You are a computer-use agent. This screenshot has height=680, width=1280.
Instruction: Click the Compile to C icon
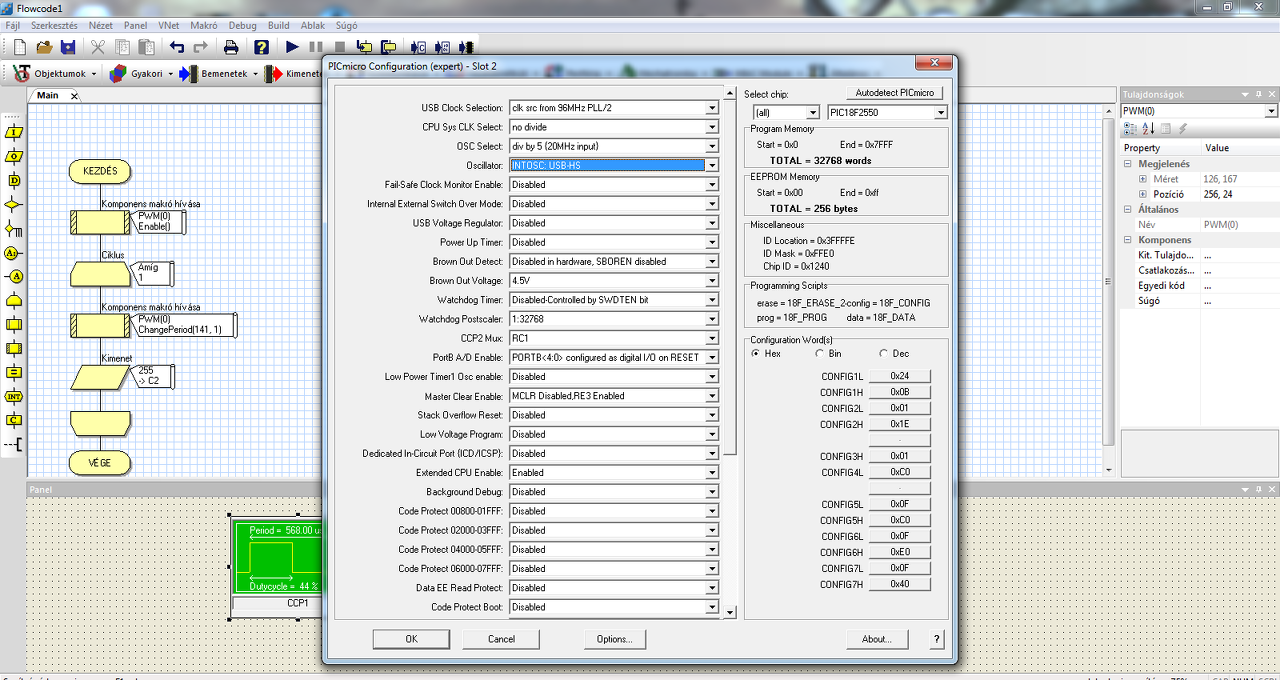[x=418, y=47]
